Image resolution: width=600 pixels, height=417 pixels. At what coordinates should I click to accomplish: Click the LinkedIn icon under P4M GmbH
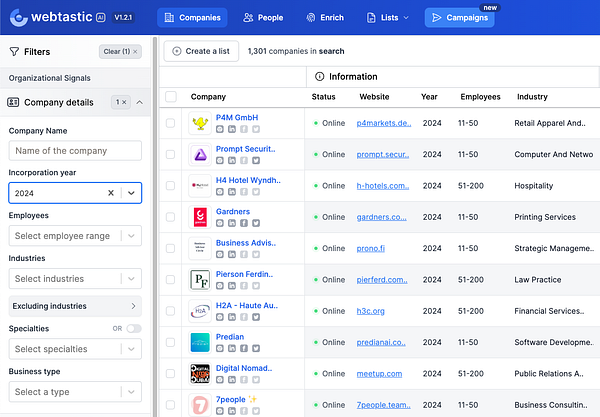click(232, 130)
